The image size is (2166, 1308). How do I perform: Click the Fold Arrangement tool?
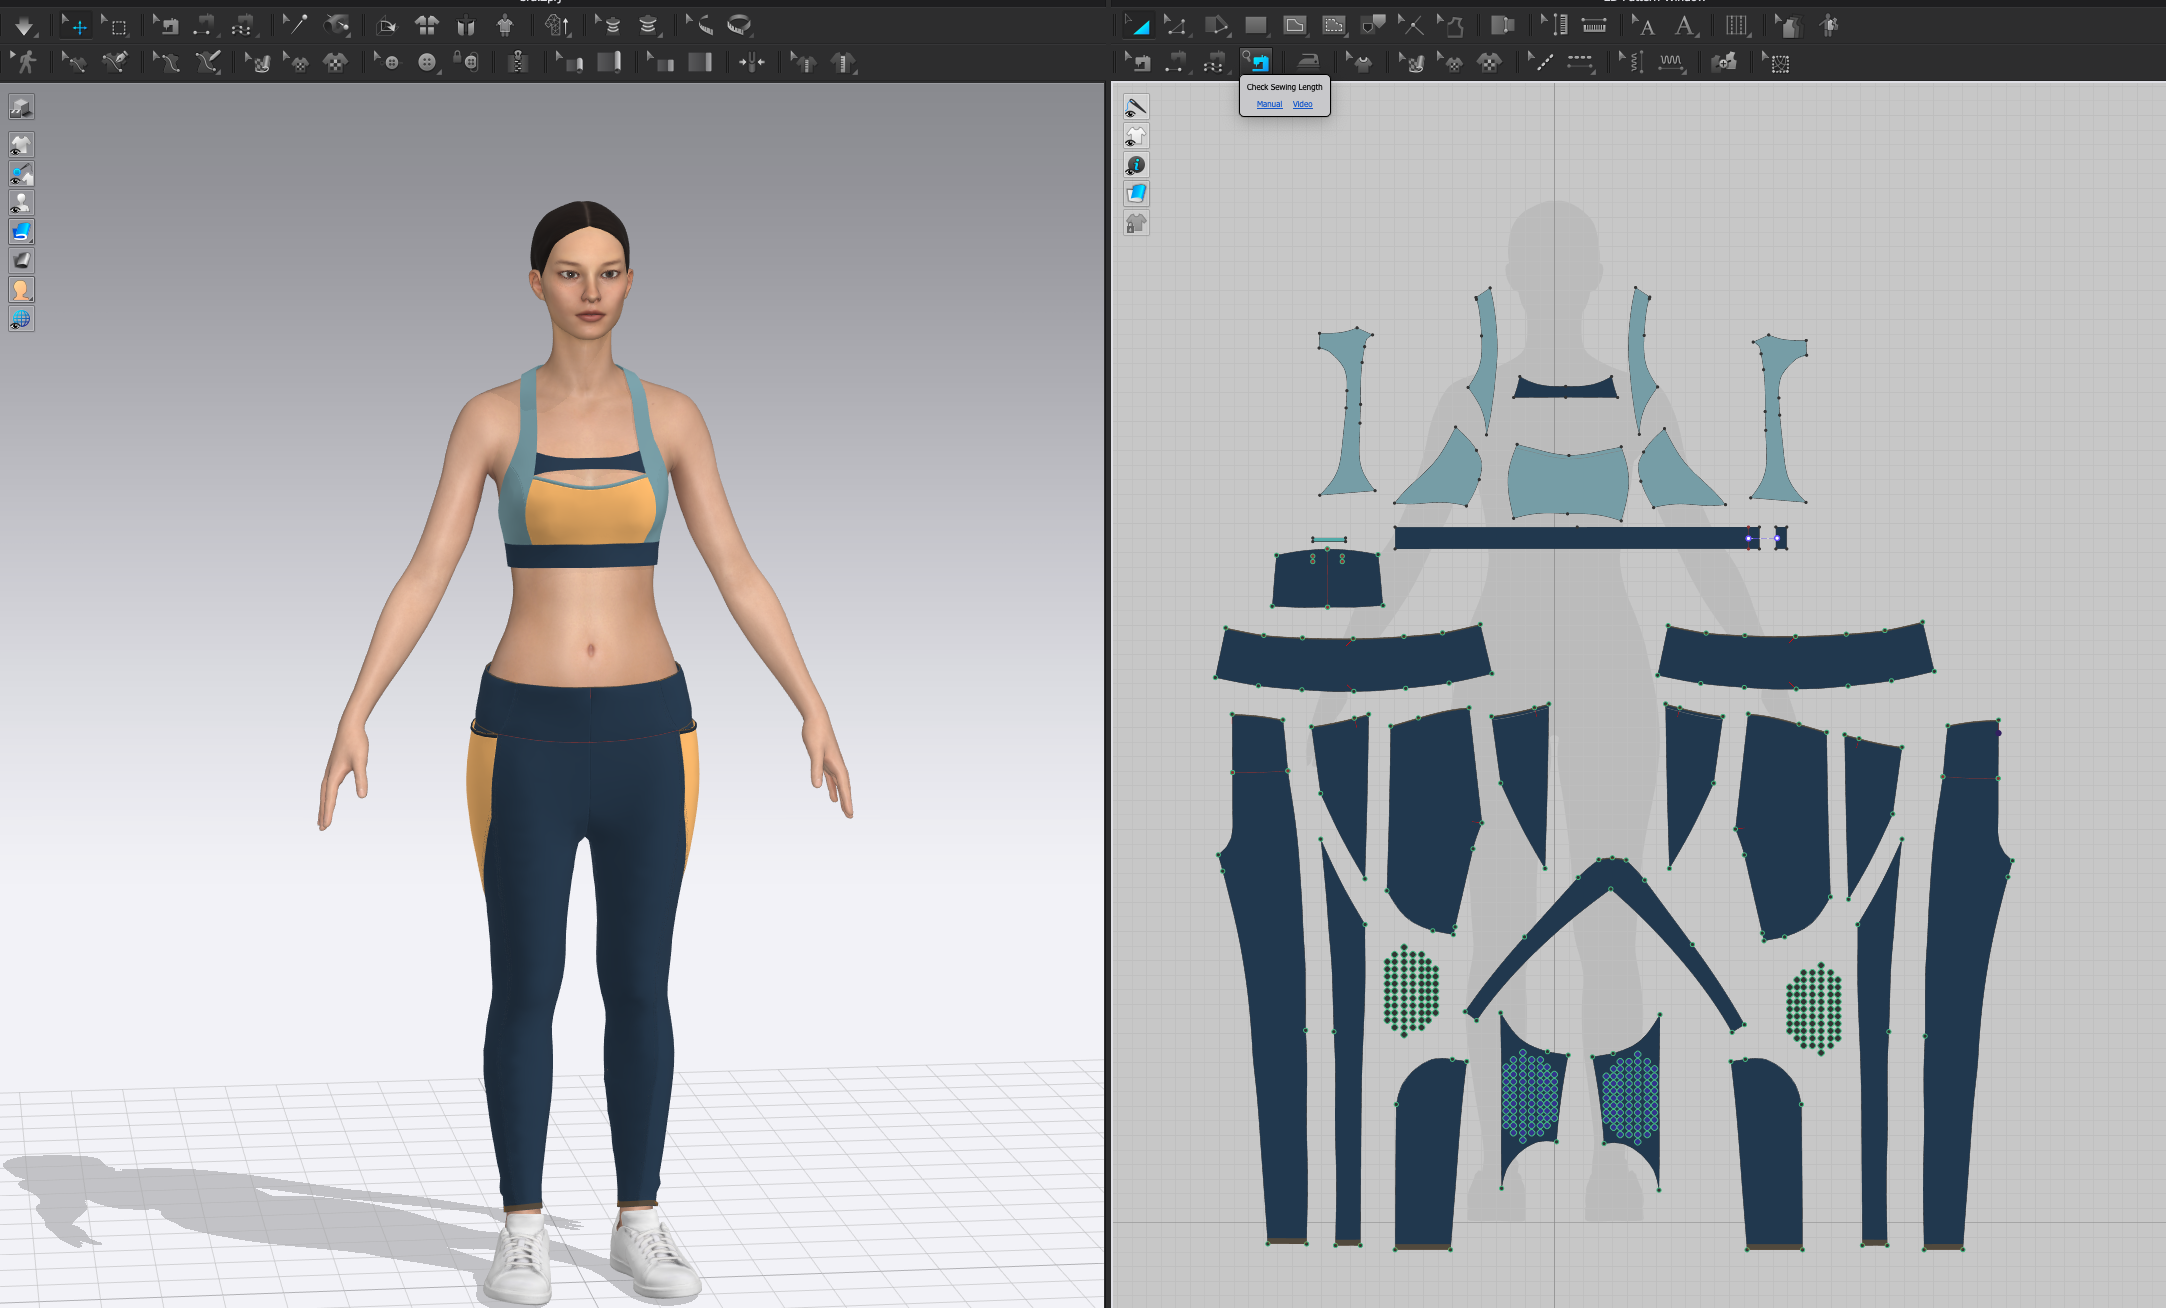coord(386,26)
